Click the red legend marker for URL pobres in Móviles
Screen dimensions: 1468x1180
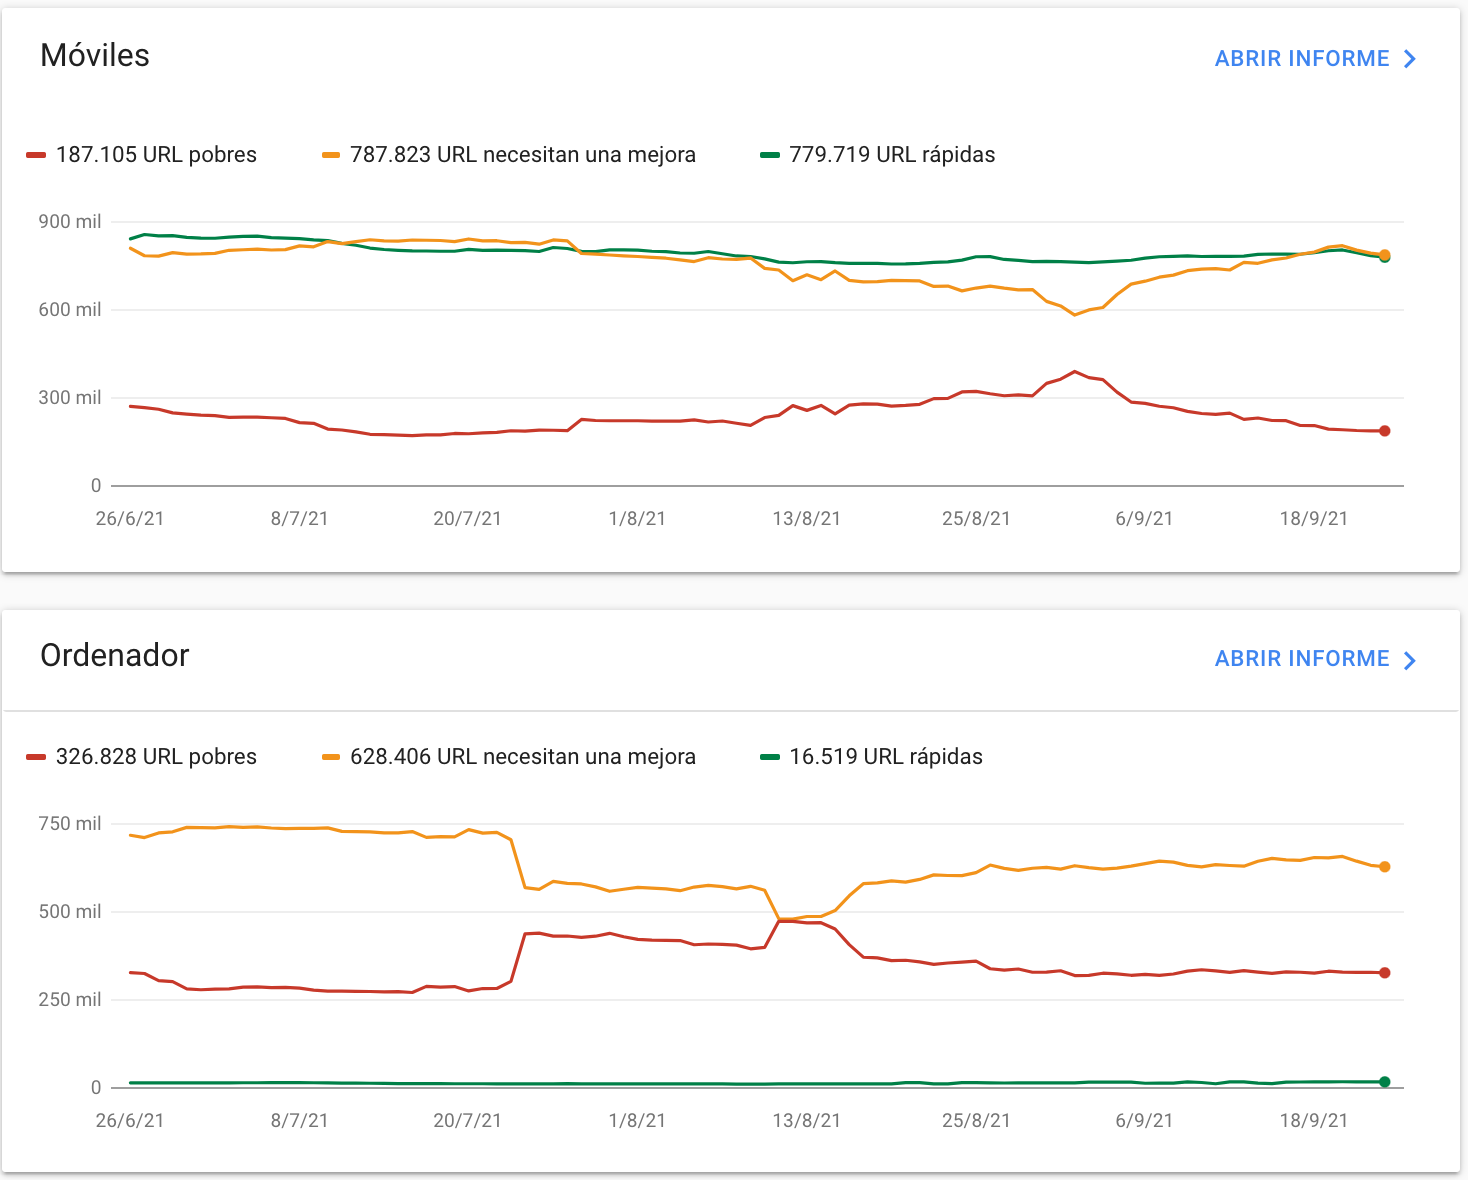point(36,155)
